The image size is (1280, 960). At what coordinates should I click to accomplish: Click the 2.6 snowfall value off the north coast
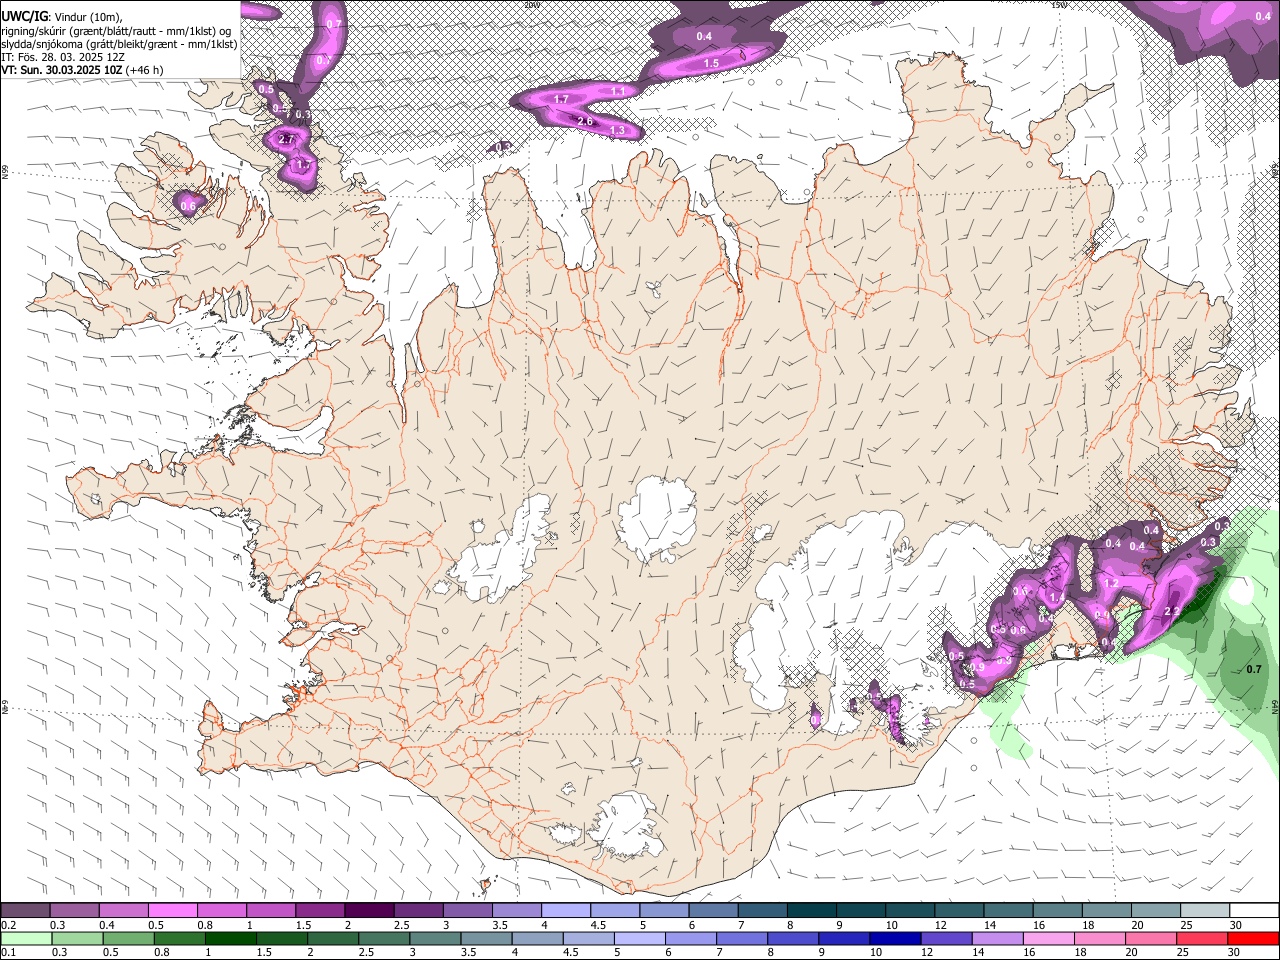click(x=586, y=121)
